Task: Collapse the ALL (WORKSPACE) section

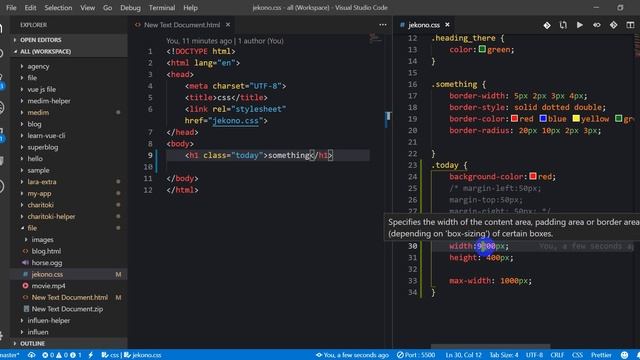Action: coord(69,51)
